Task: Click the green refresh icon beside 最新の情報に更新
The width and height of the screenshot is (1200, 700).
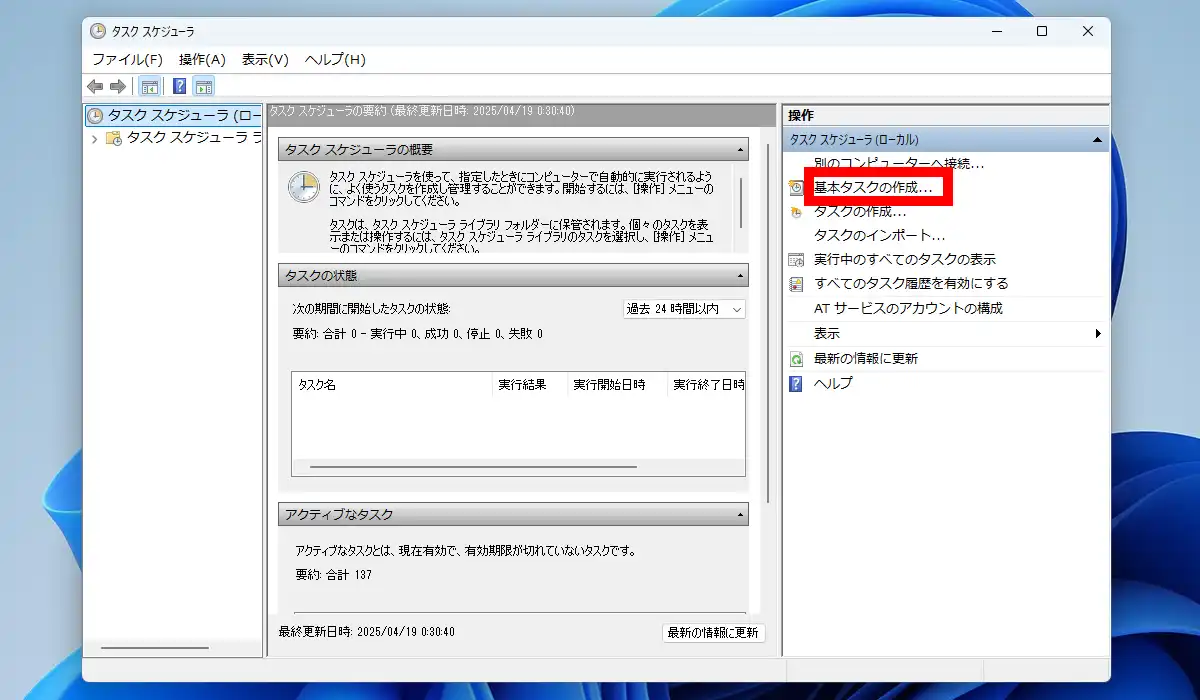Action: pyautogui.click(x=796, y=358)
